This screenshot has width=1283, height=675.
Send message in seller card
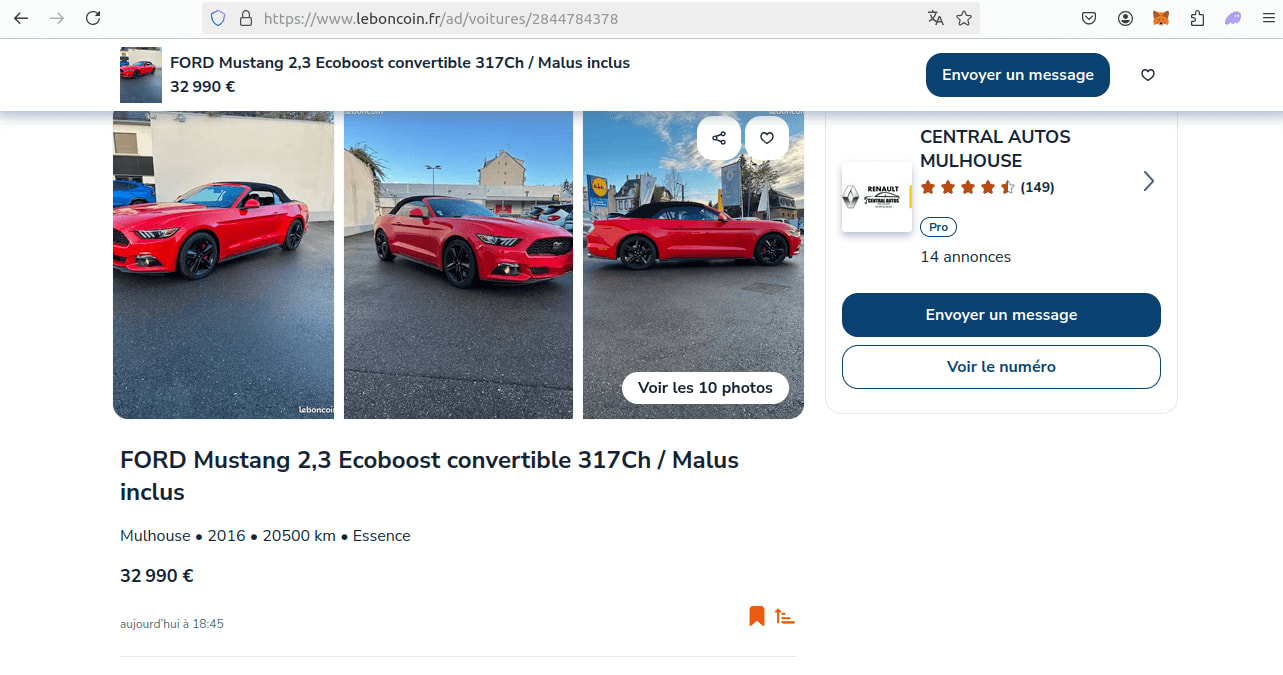(1001, 315)
